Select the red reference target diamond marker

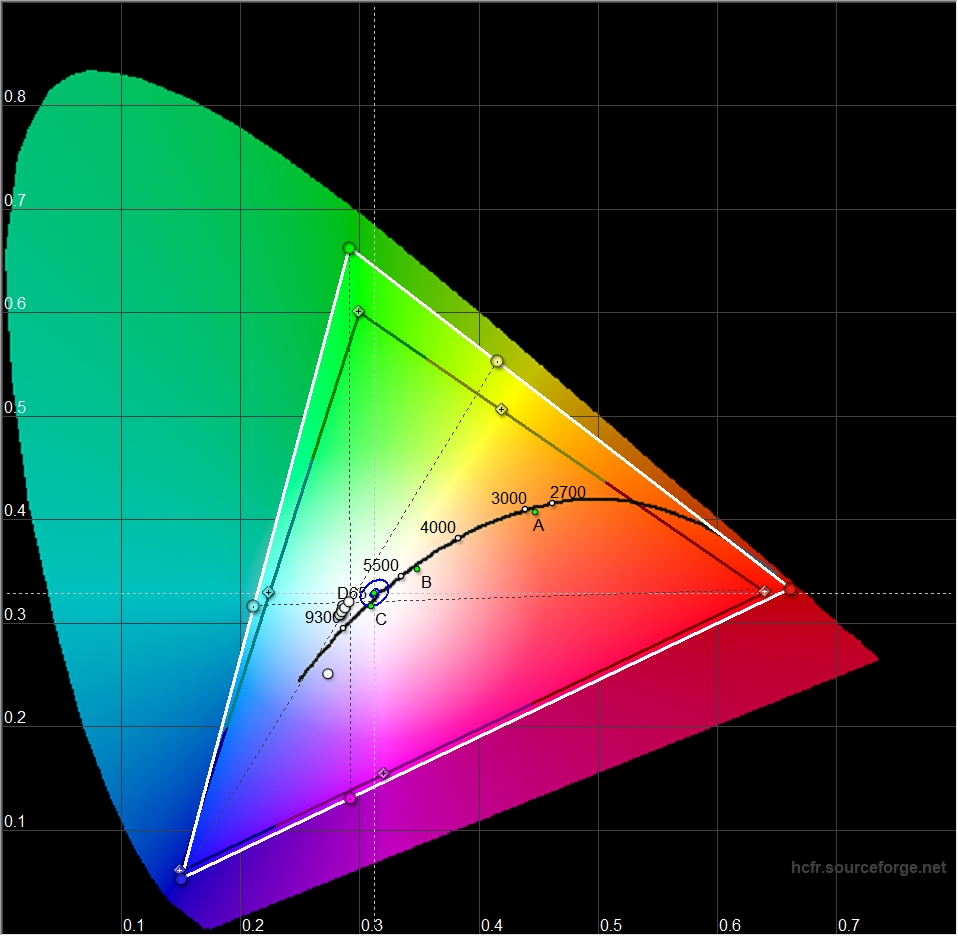(764, 591)
